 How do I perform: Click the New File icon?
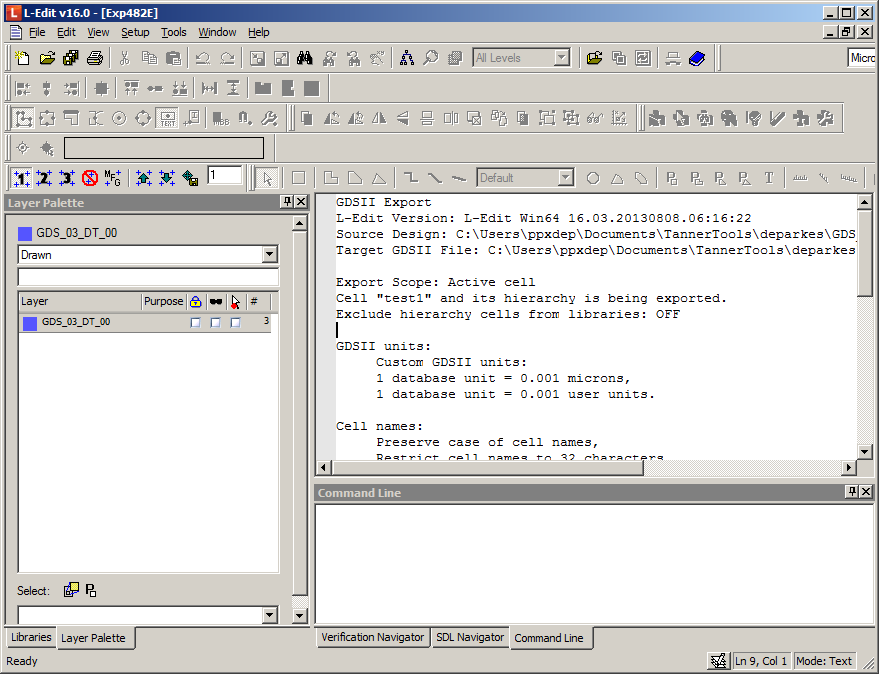click(x=22, y=58)
